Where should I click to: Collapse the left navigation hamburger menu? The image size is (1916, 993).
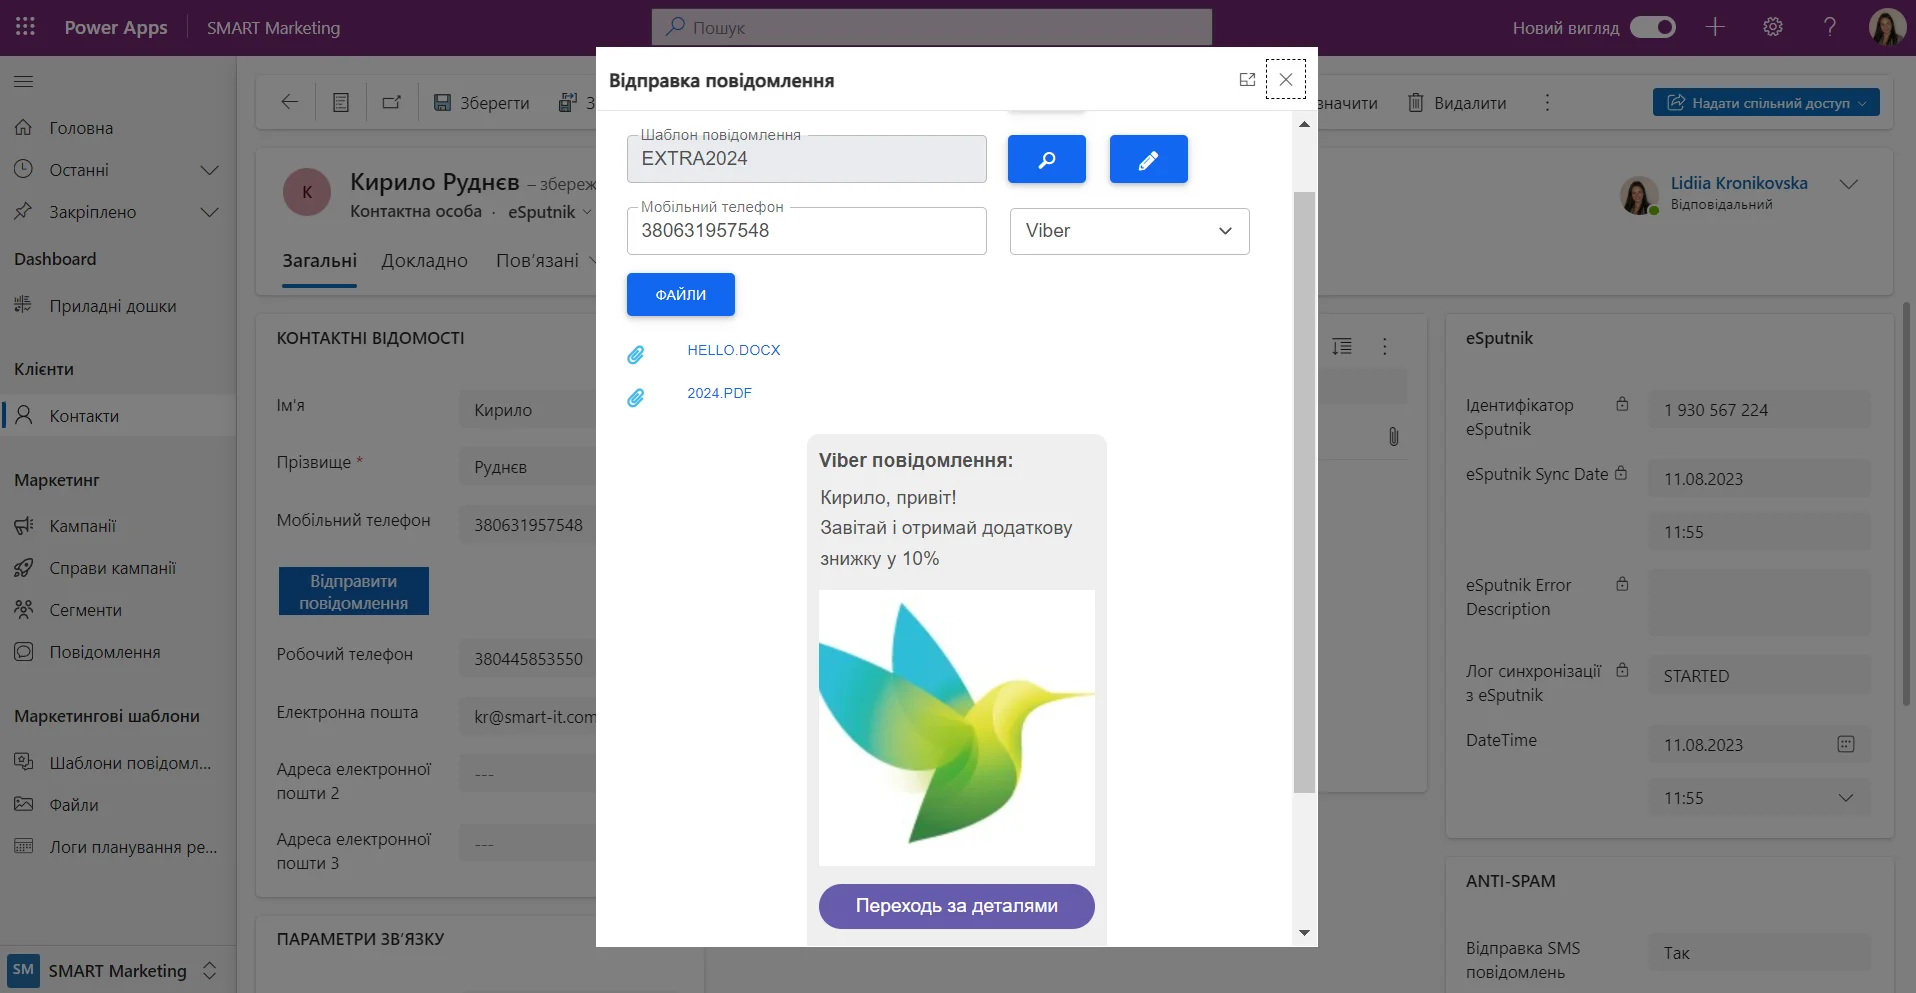coord(24,81)
